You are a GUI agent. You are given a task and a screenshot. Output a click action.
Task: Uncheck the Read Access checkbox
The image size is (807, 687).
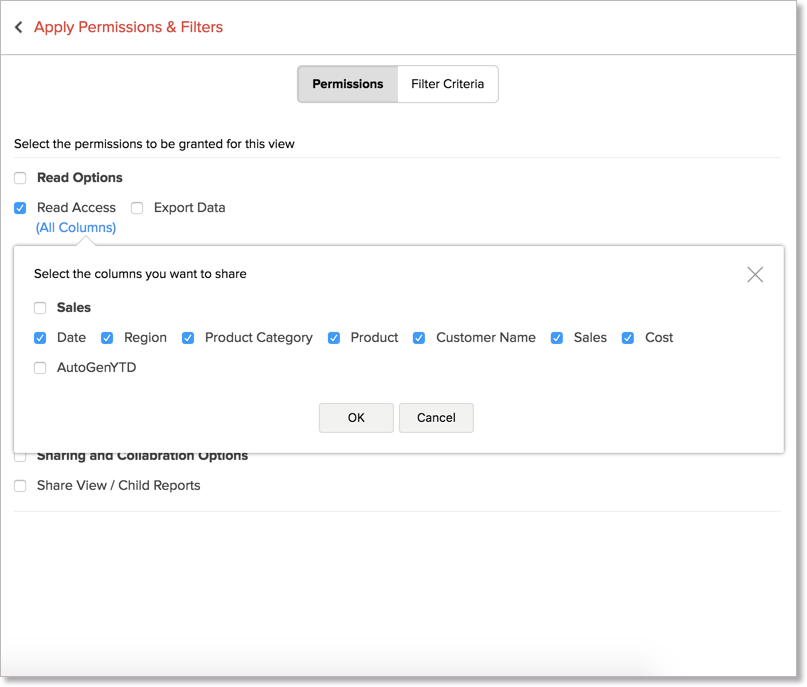20,208
